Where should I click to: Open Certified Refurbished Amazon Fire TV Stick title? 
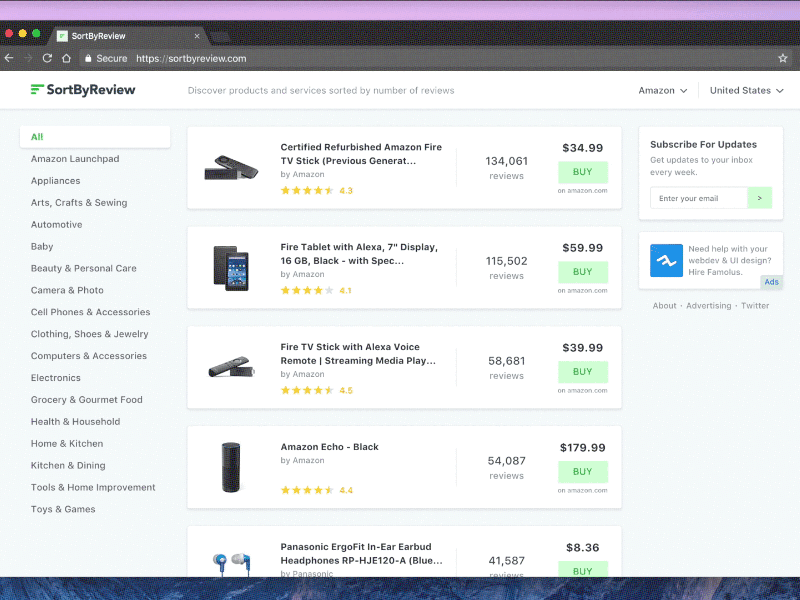tap(361, 154)
